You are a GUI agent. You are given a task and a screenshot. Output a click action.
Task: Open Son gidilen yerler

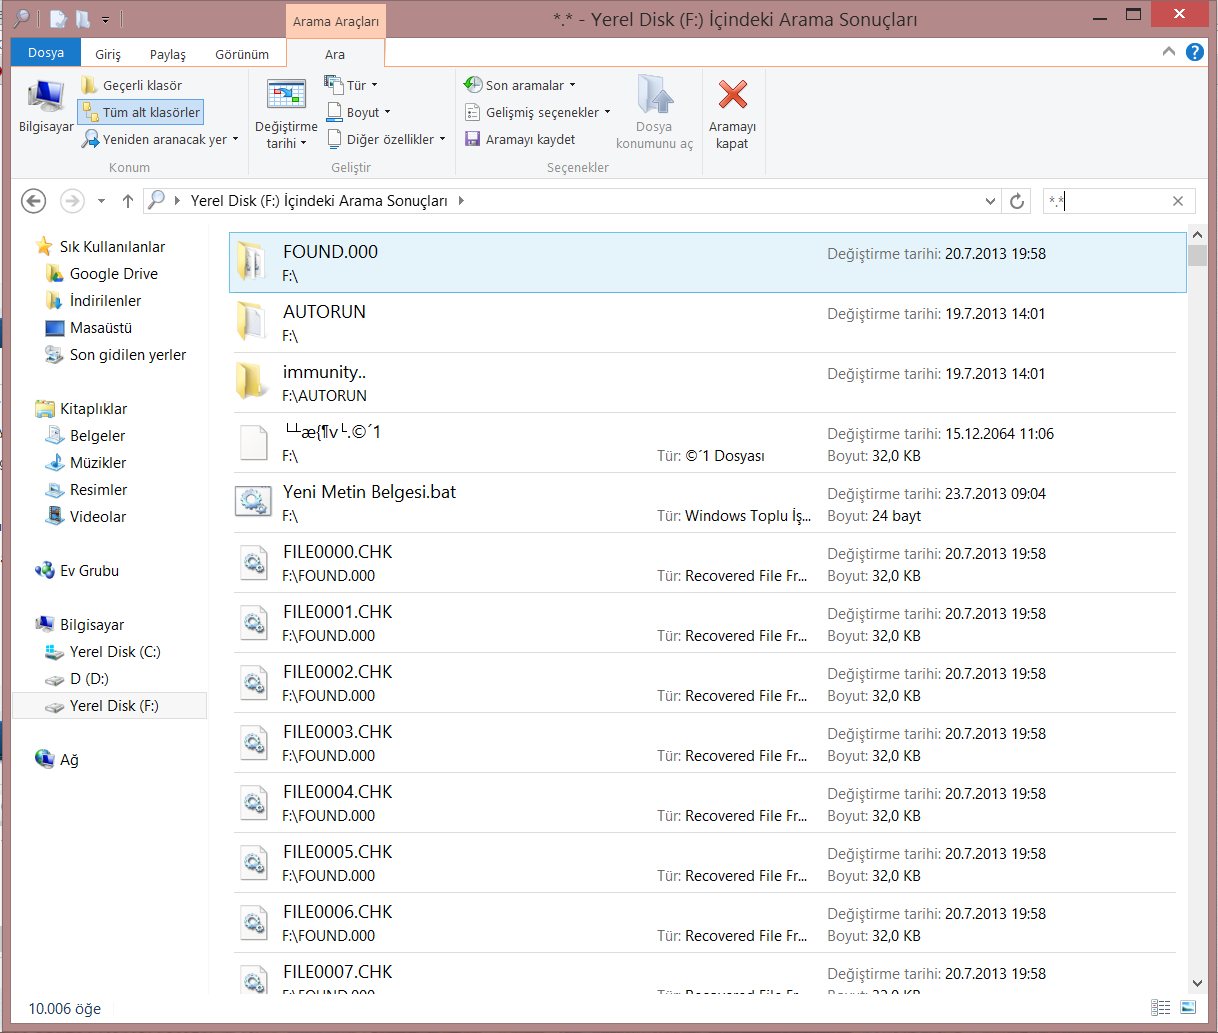[127, 354]
